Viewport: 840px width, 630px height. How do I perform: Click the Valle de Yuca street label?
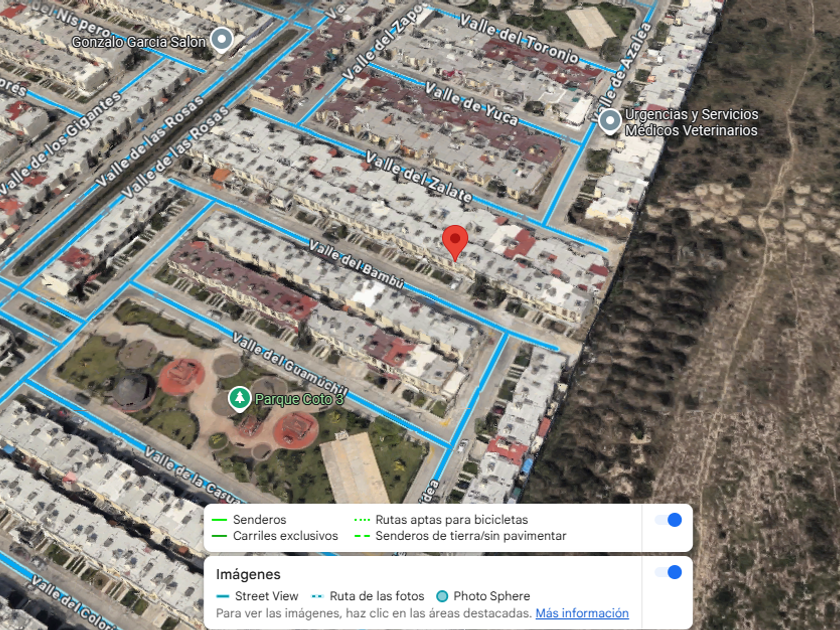coord(472,103)
